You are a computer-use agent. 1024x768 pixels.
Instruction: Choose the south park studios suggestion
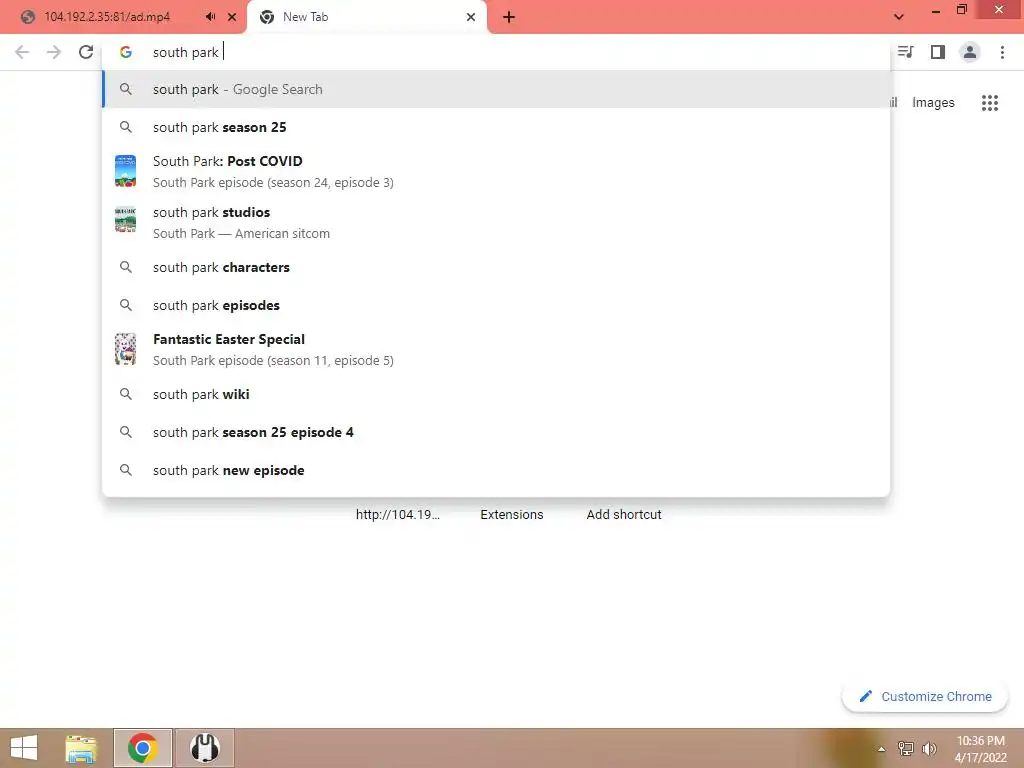click(x=496, y=222)
